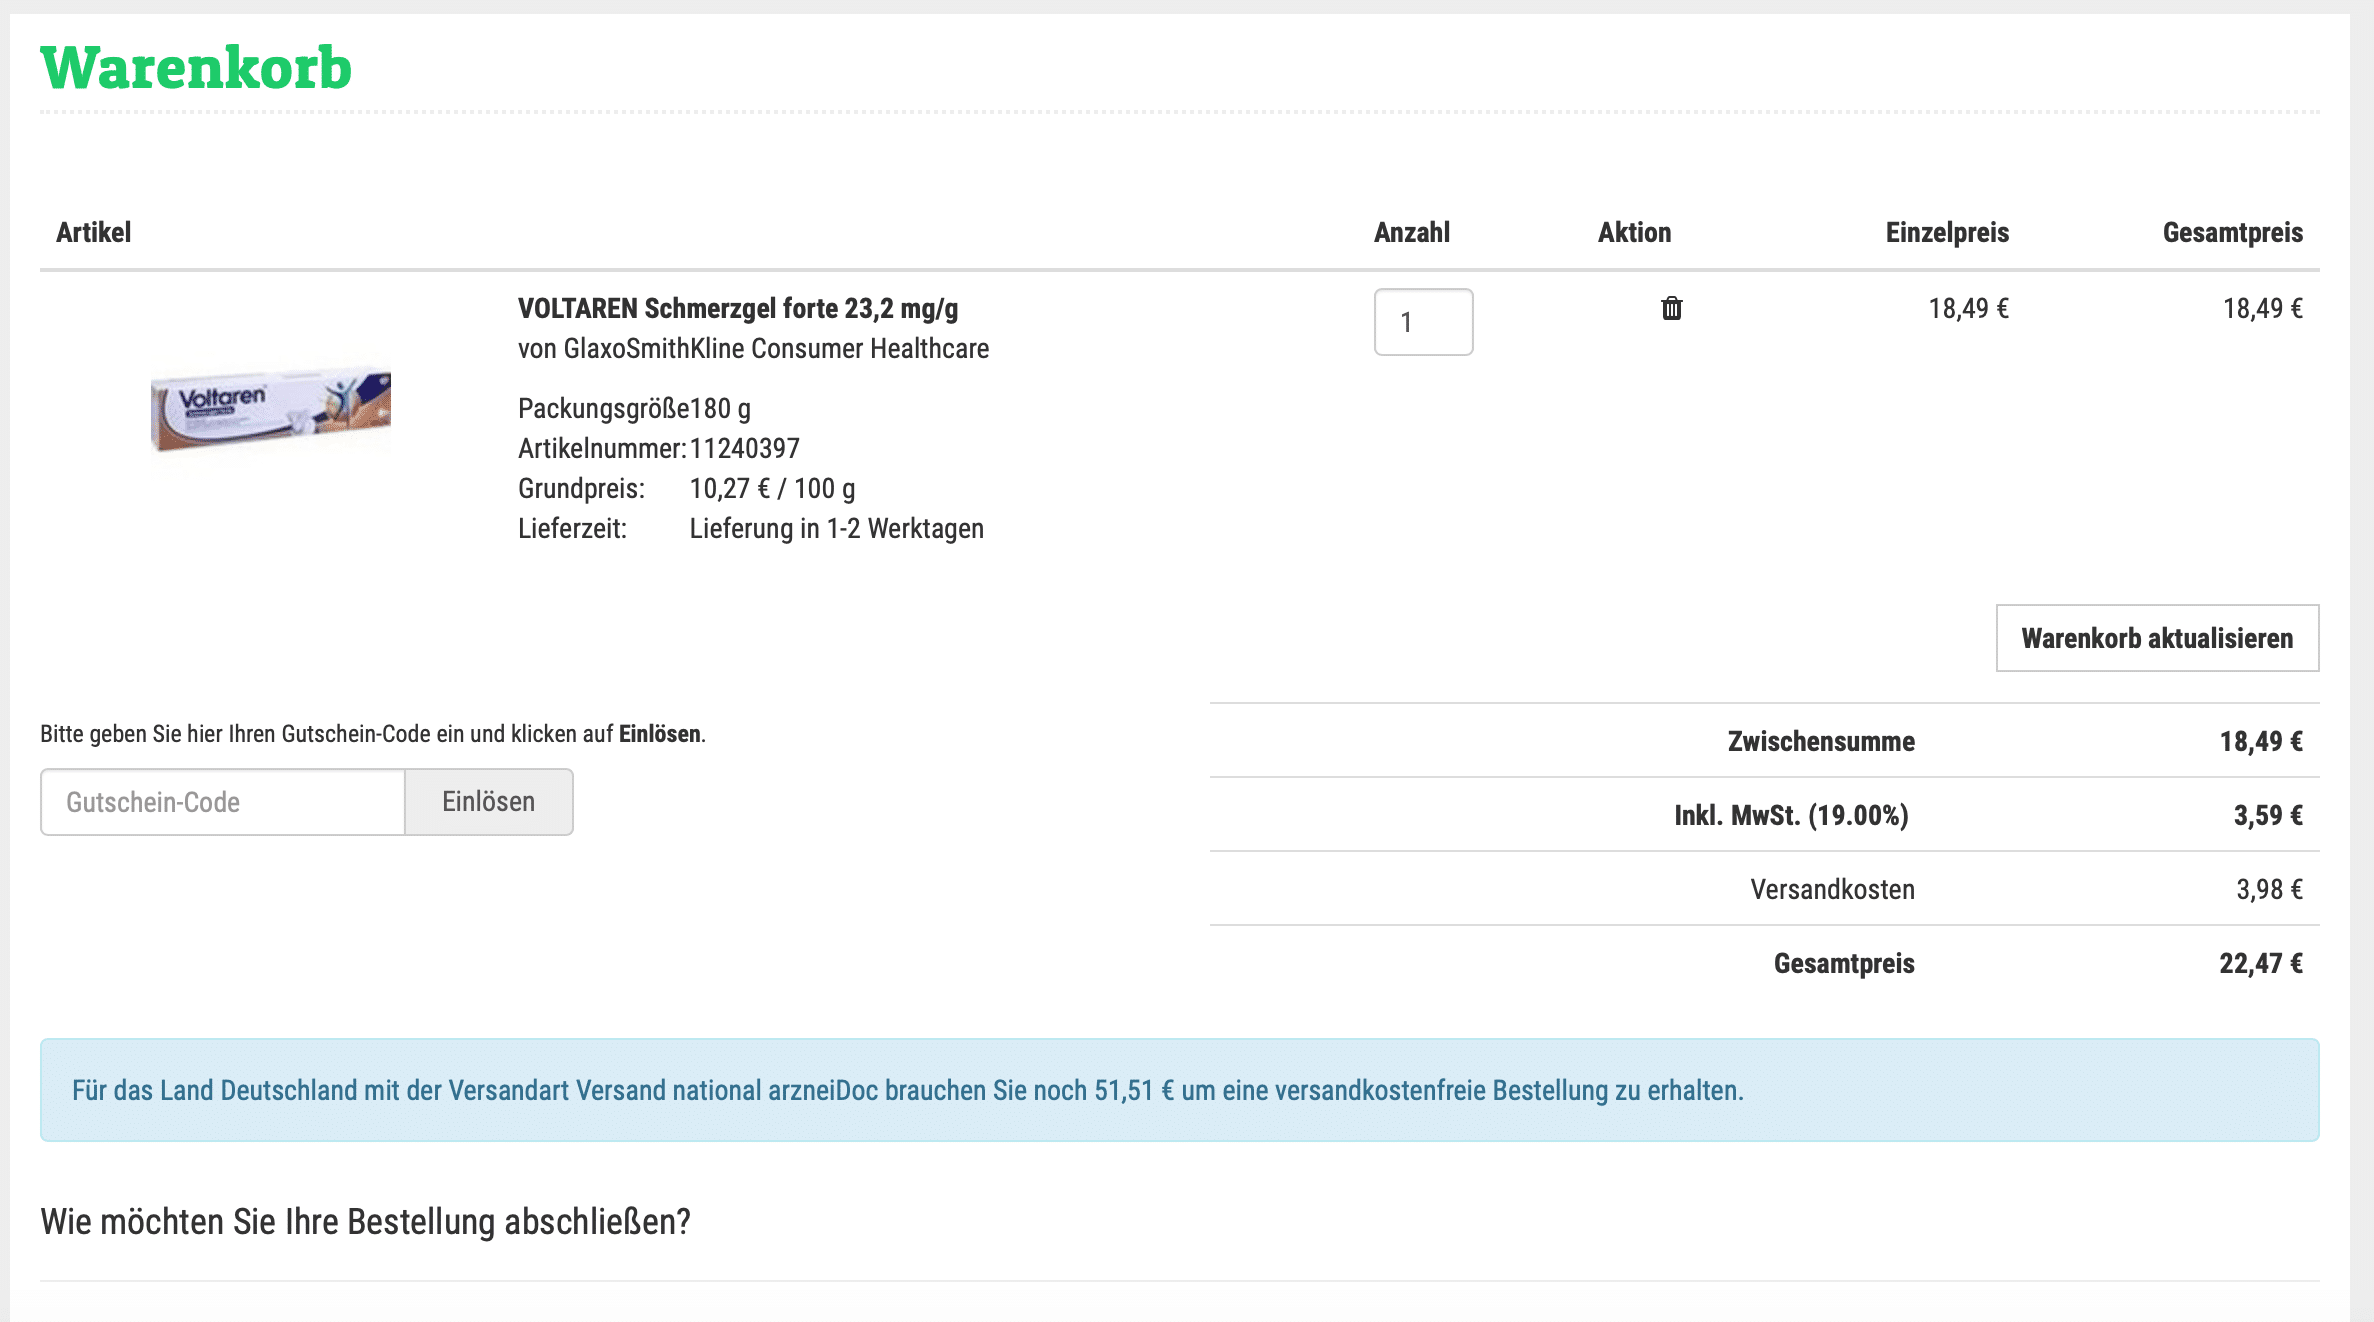The image size is (2374, 1322).
Task: Click the Gutschein-Code instruction text
Action: point(373,734)
